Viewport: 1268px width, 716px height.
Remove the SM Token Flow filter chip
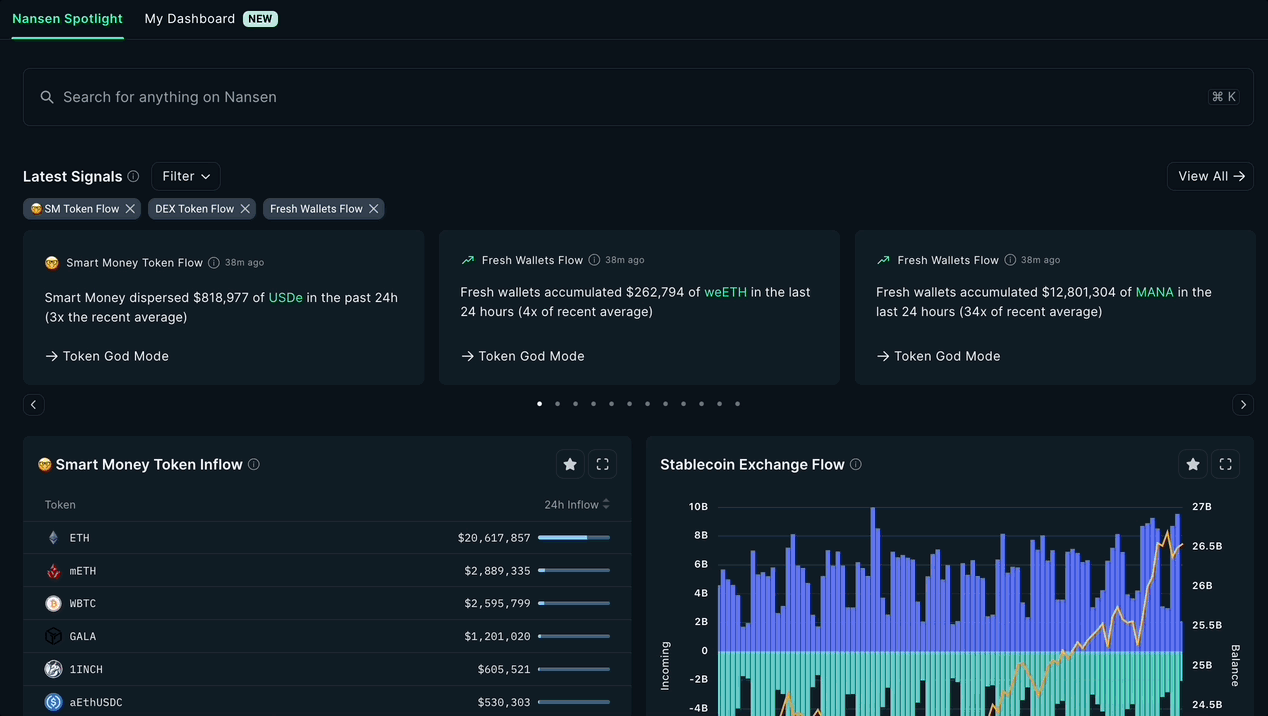[x=130, y=209]
